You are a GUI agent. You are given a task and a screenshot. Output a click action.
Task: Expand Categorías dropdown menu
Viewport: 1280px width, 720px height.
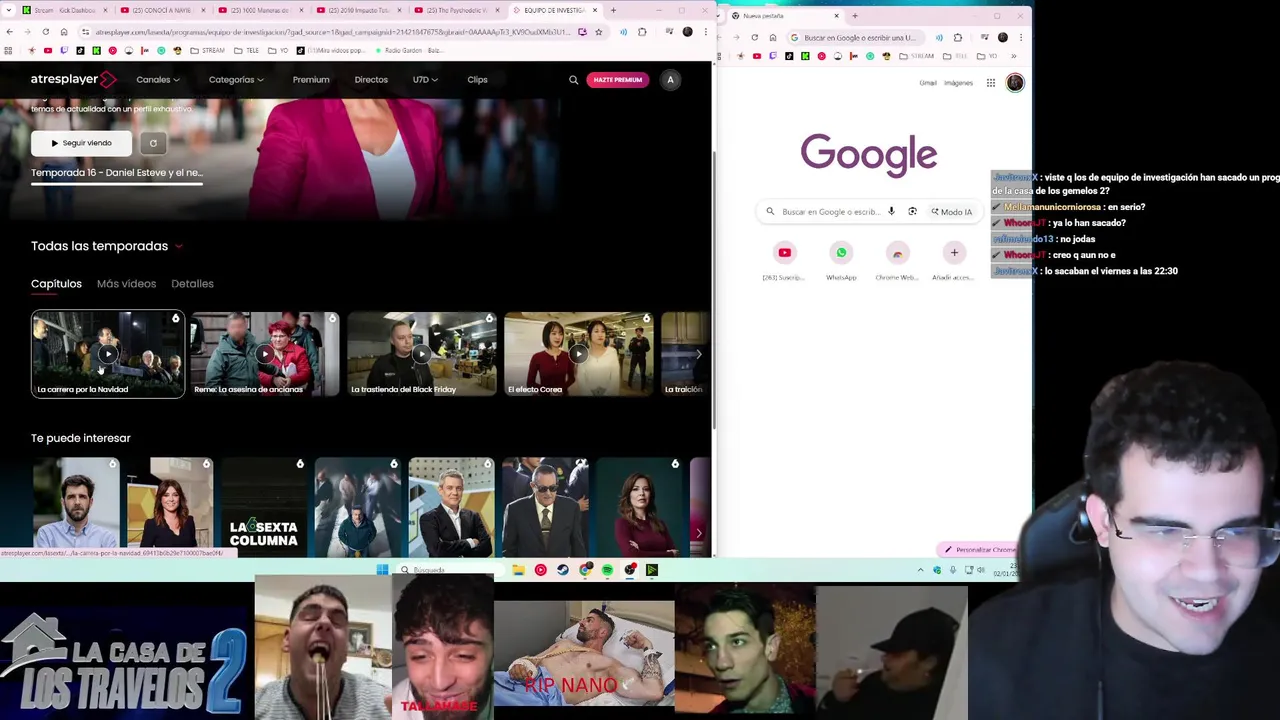(x=236, y=80)
